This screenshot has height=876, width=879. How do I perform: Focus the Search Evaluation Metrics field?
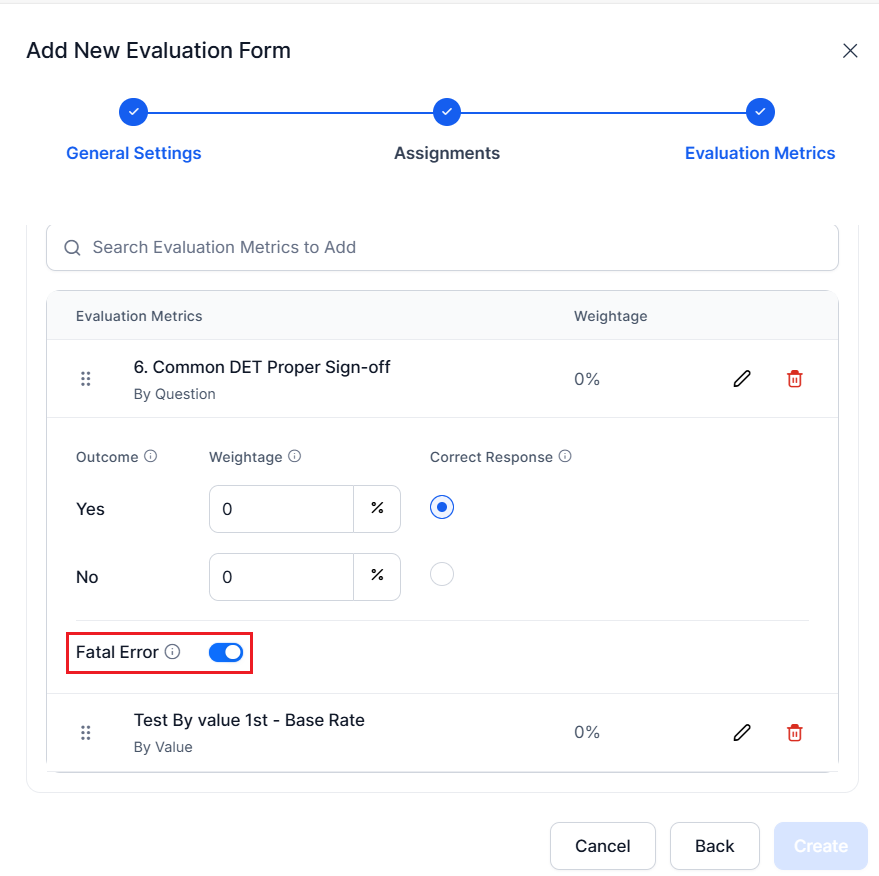pyautogui.click(x=442, y=247)
